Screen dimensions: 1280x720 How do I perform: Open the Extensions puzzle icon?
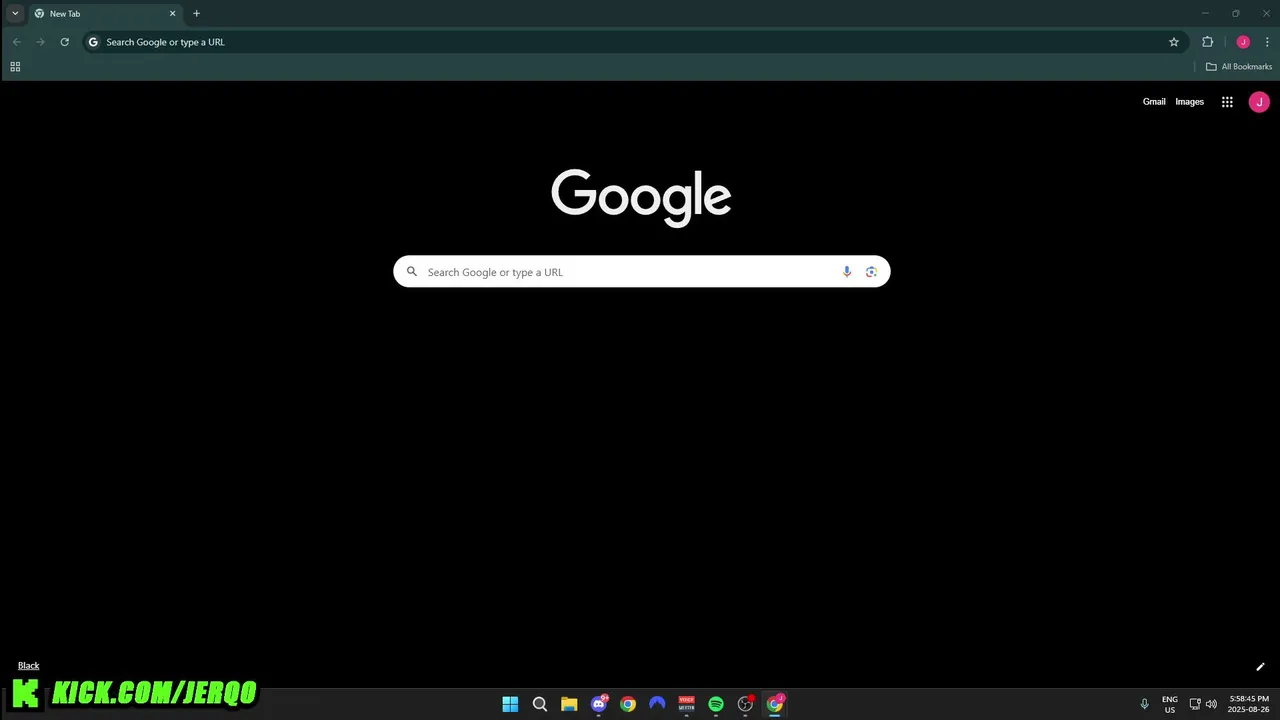(x=1207, y=42)
